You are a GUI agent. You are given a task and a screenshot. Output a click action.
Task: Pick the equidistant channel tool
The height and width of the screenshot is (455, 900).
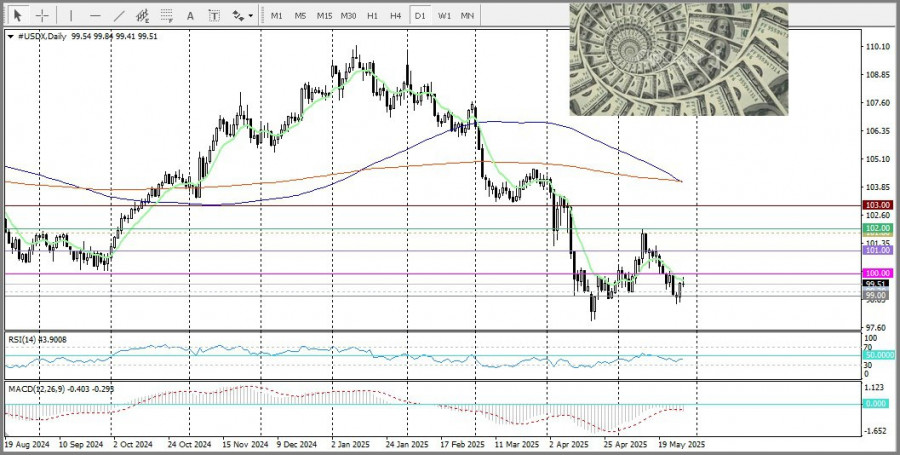click(x=143, y=15)
